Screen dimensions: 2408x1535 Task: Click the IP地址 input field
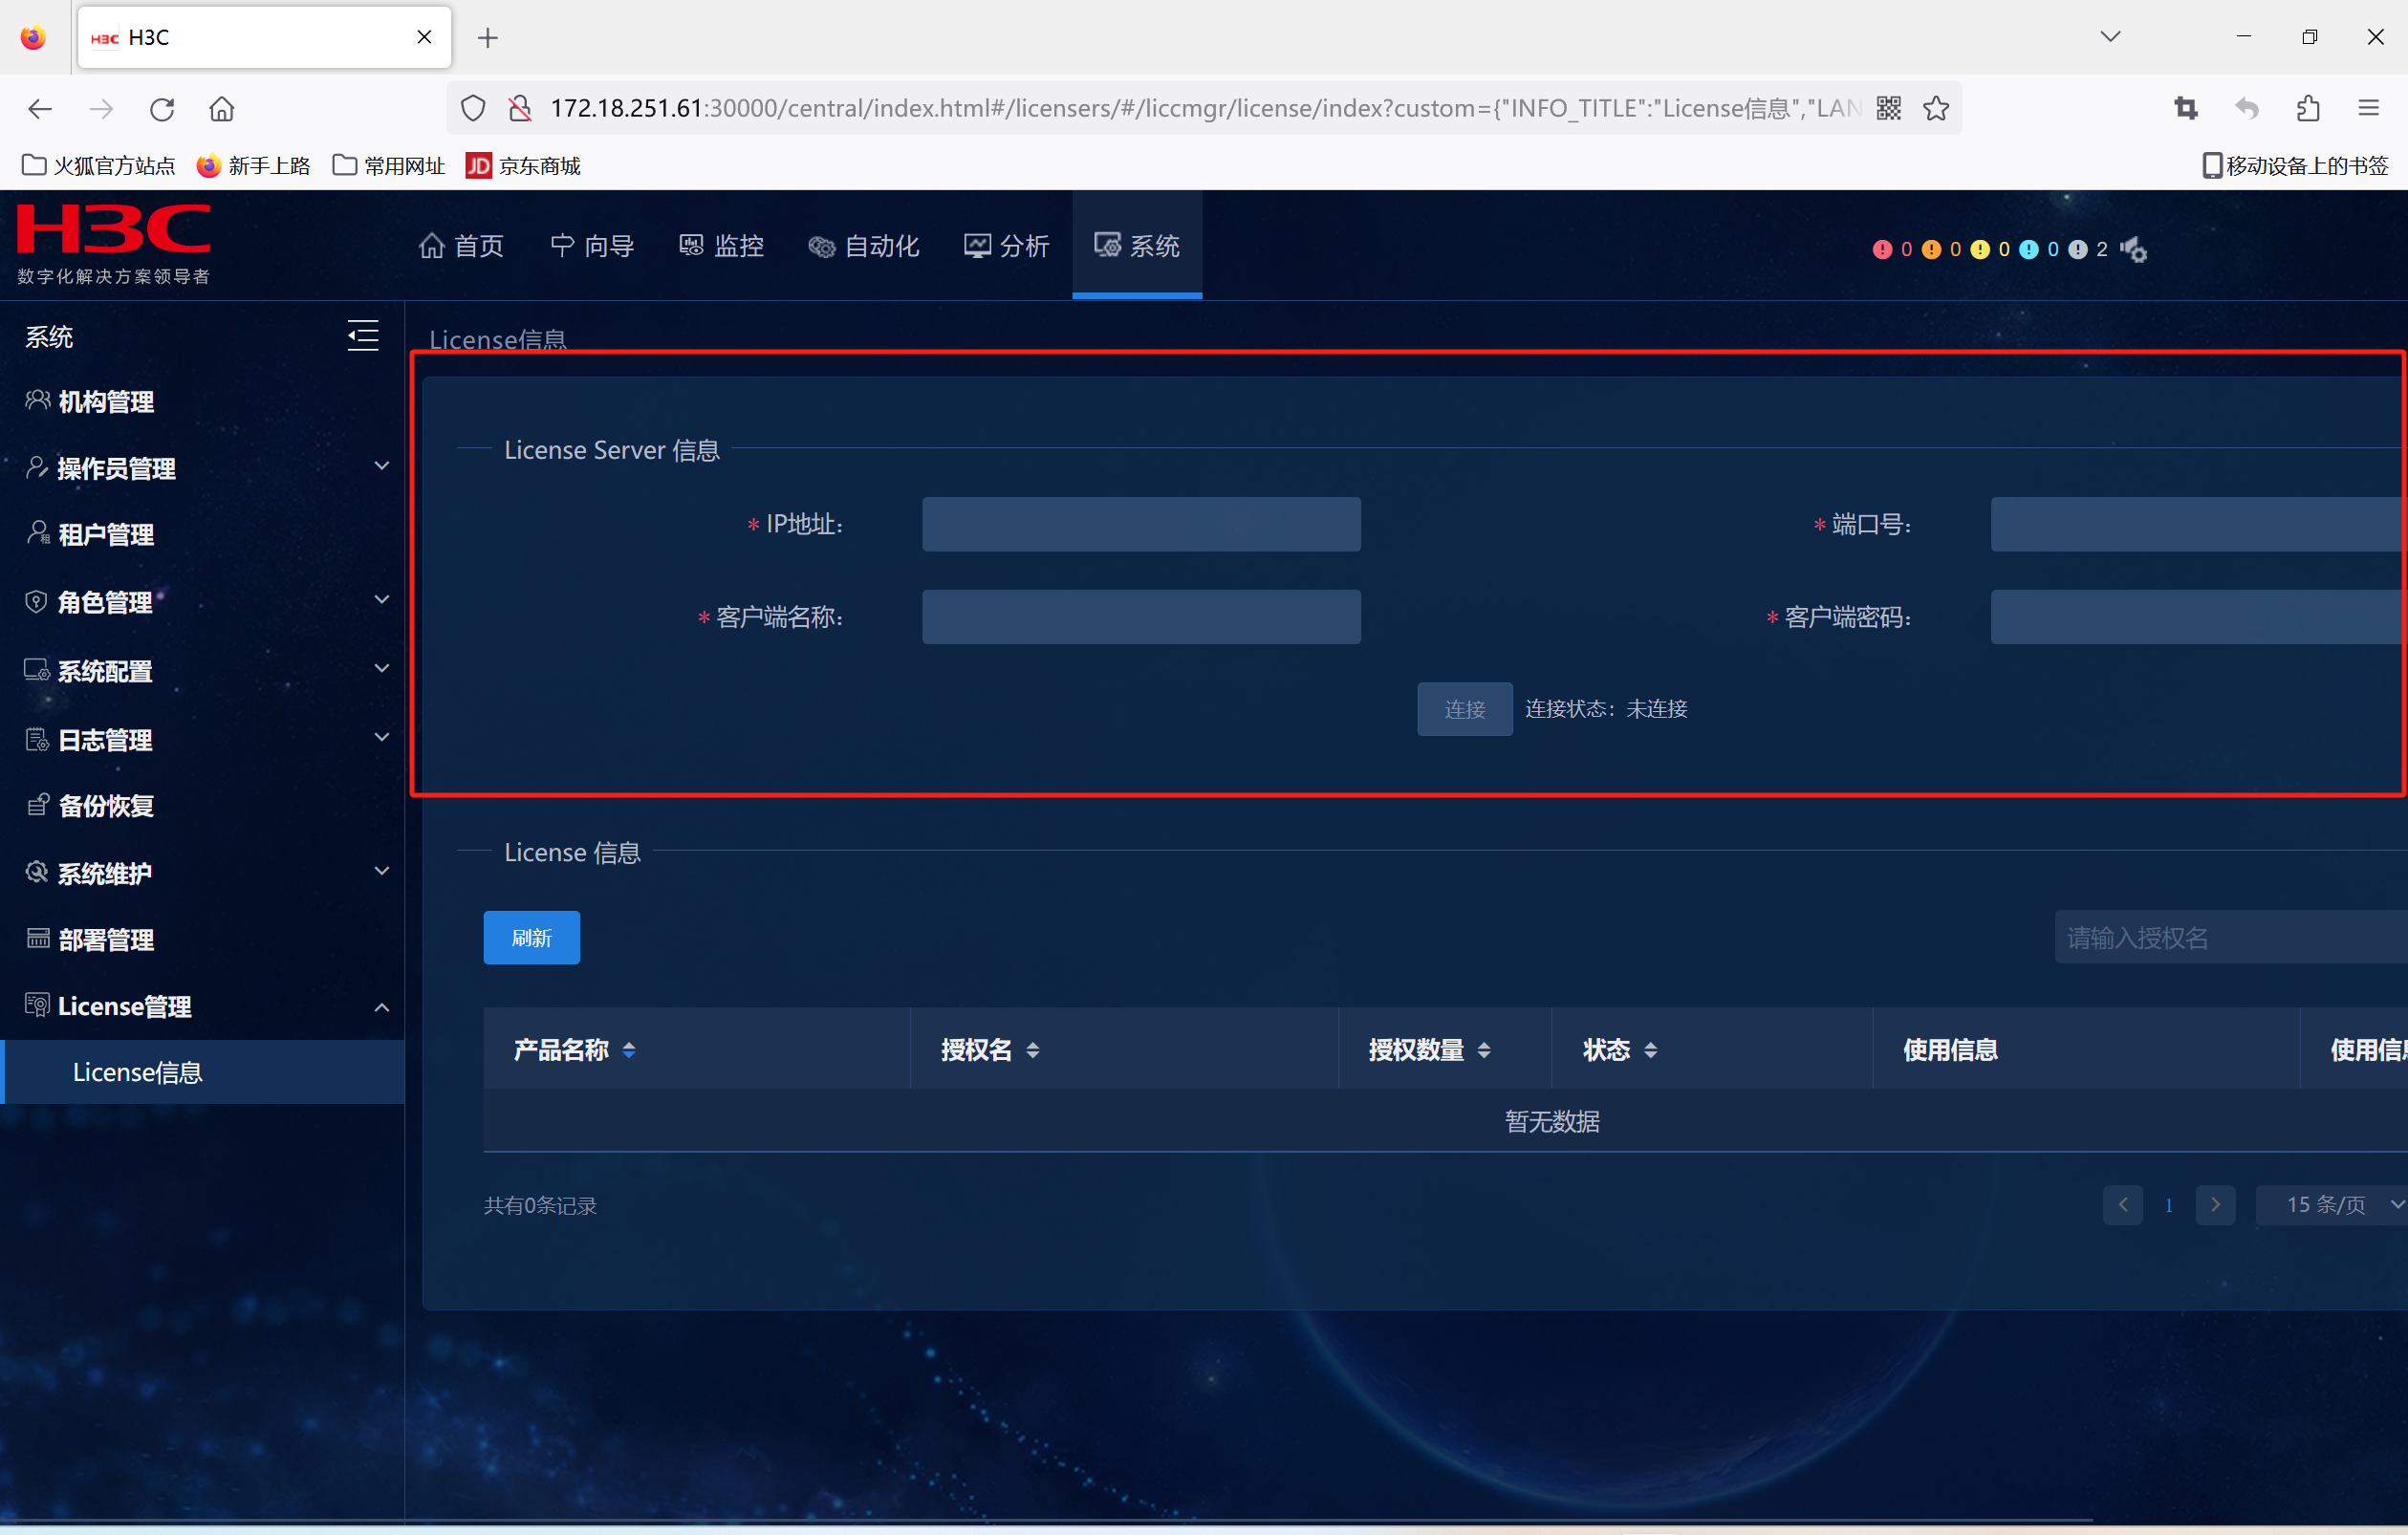[1140, 525]
